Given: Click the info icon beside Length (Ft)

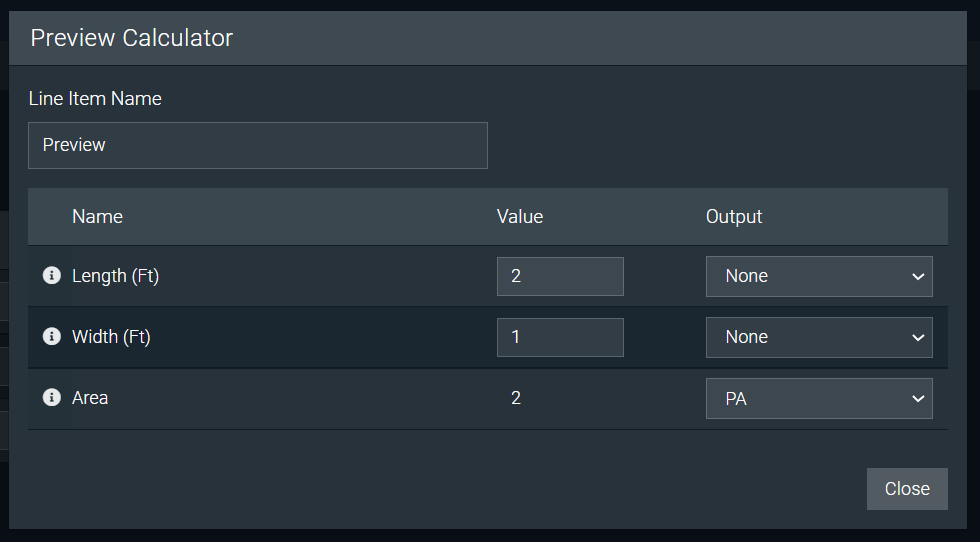Looking at the screenshot, I should point(52,275).
